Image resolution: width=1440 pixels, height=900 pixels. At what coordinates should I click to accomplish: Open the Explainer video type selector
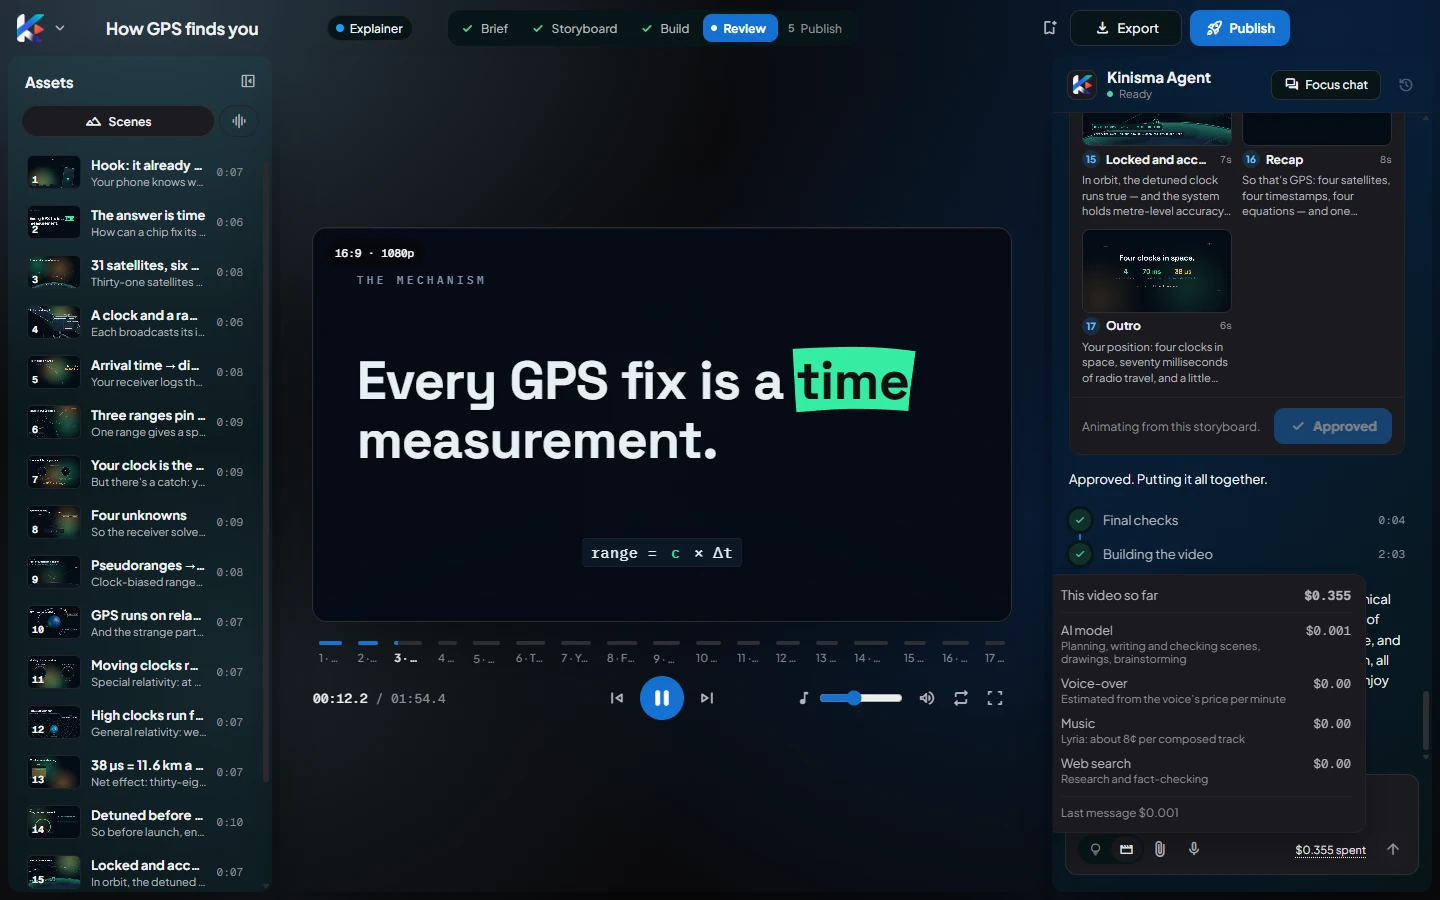(x=369, y=28)
